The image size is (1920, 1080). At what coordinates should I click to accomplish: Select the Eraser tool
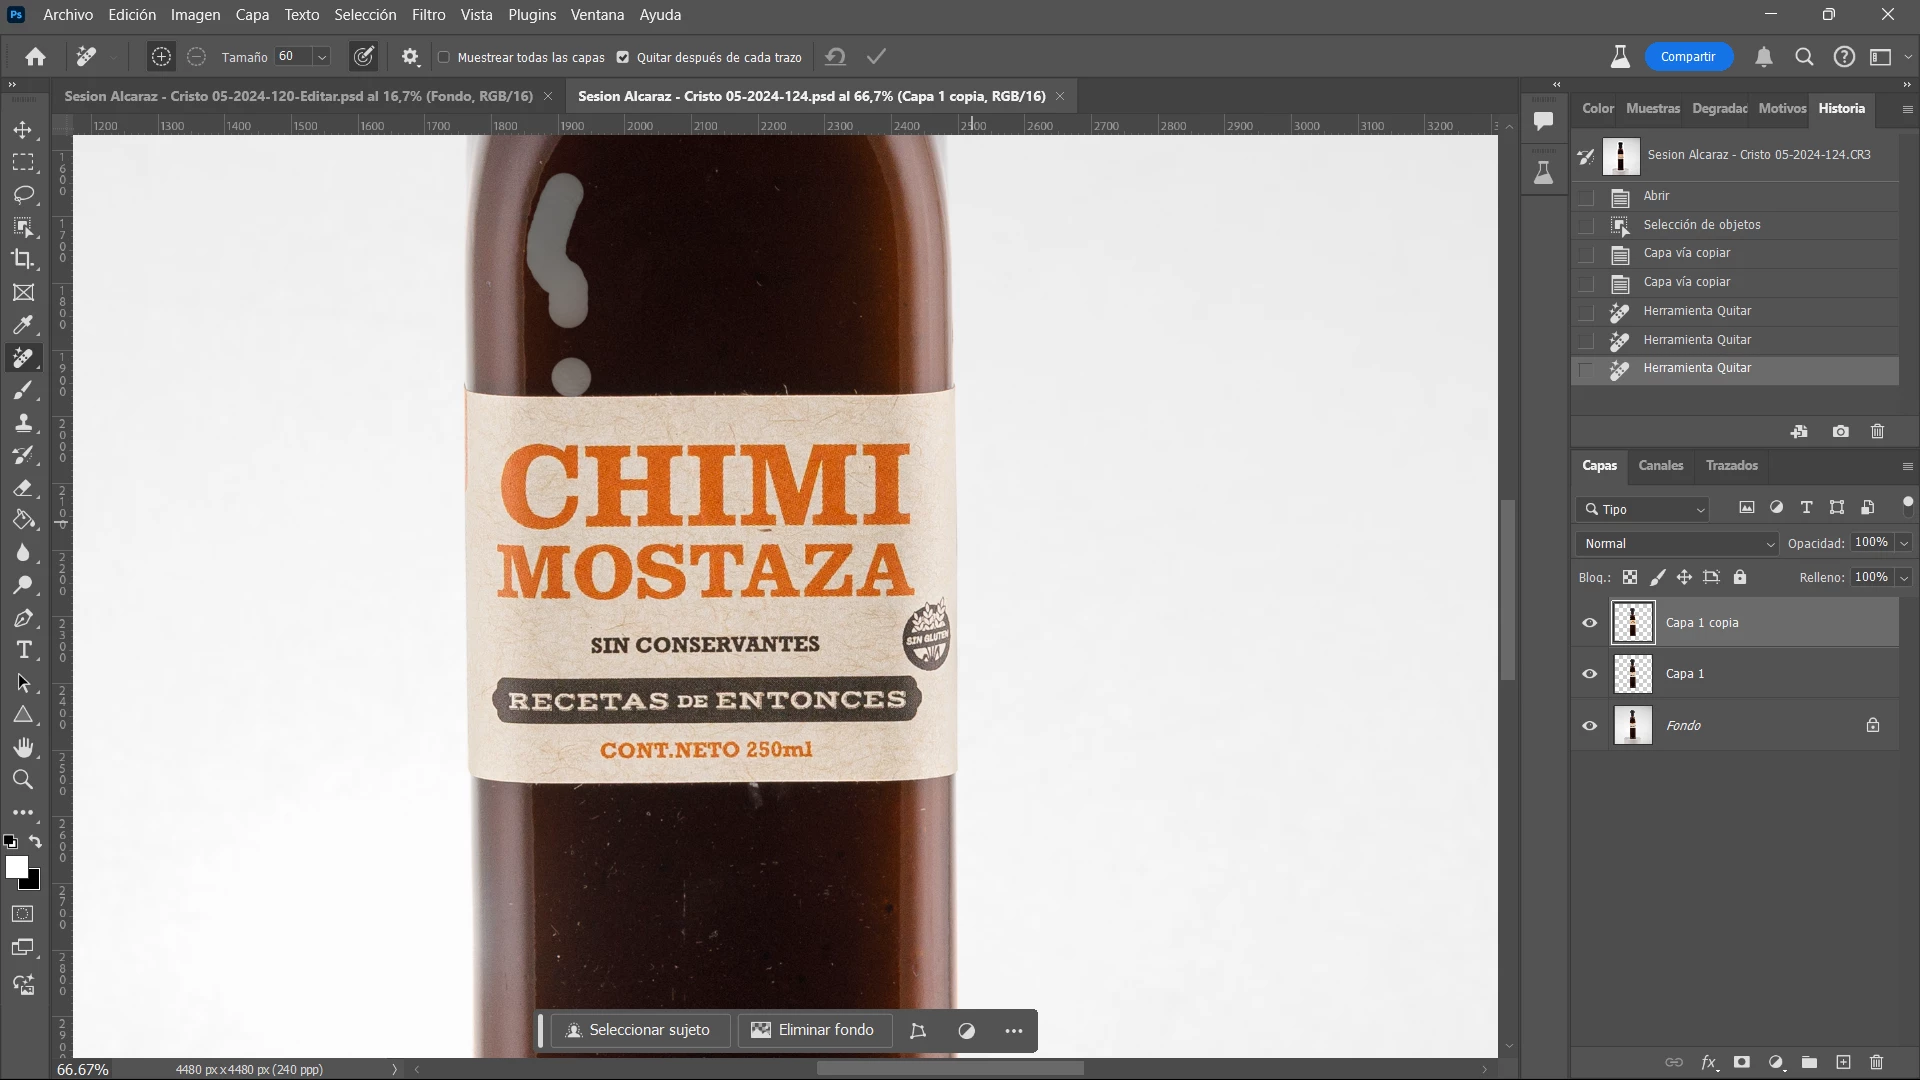click(x=23, y=488)
